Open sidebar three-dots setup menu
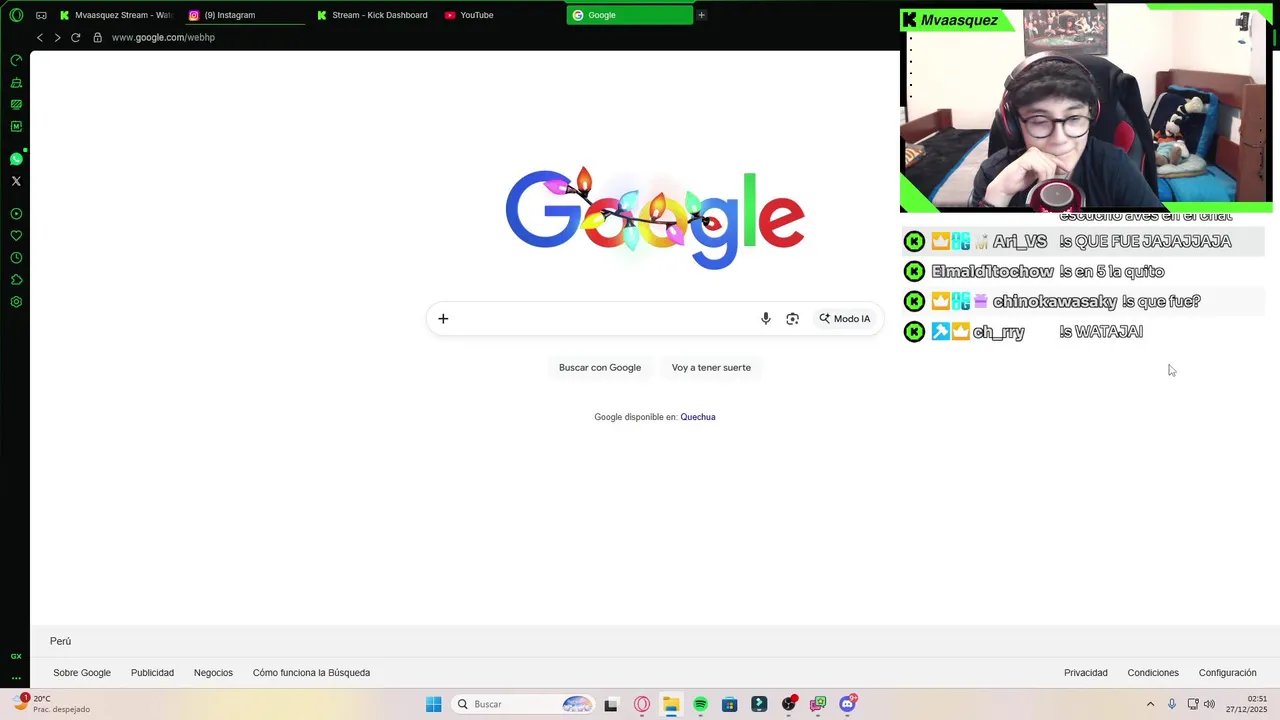 16,678
